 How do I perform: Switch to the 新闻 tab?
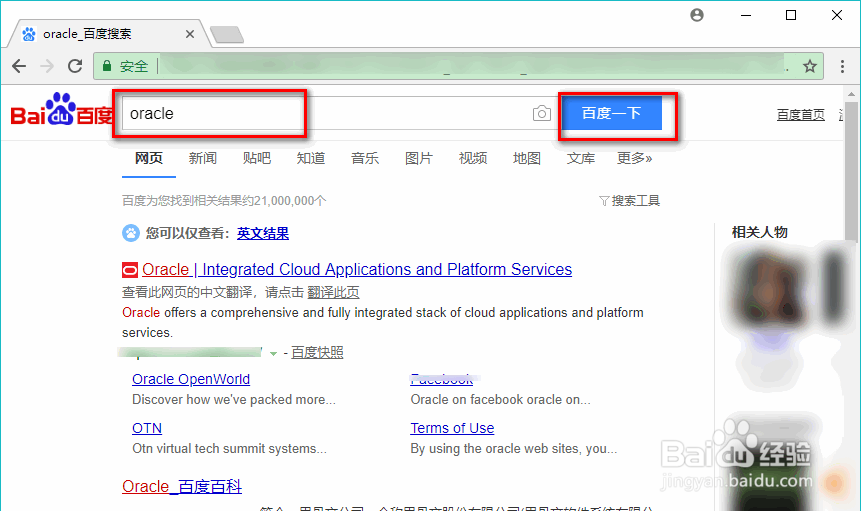[x=203, y=158]
